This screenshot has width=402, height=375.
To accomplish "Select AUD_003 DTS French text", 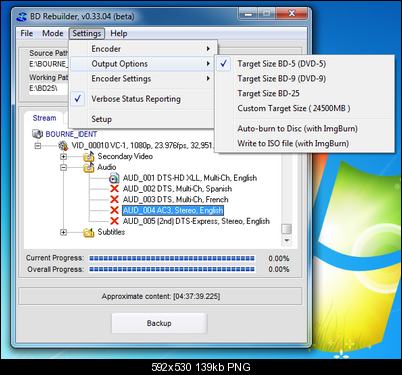I will click(175, 199).
